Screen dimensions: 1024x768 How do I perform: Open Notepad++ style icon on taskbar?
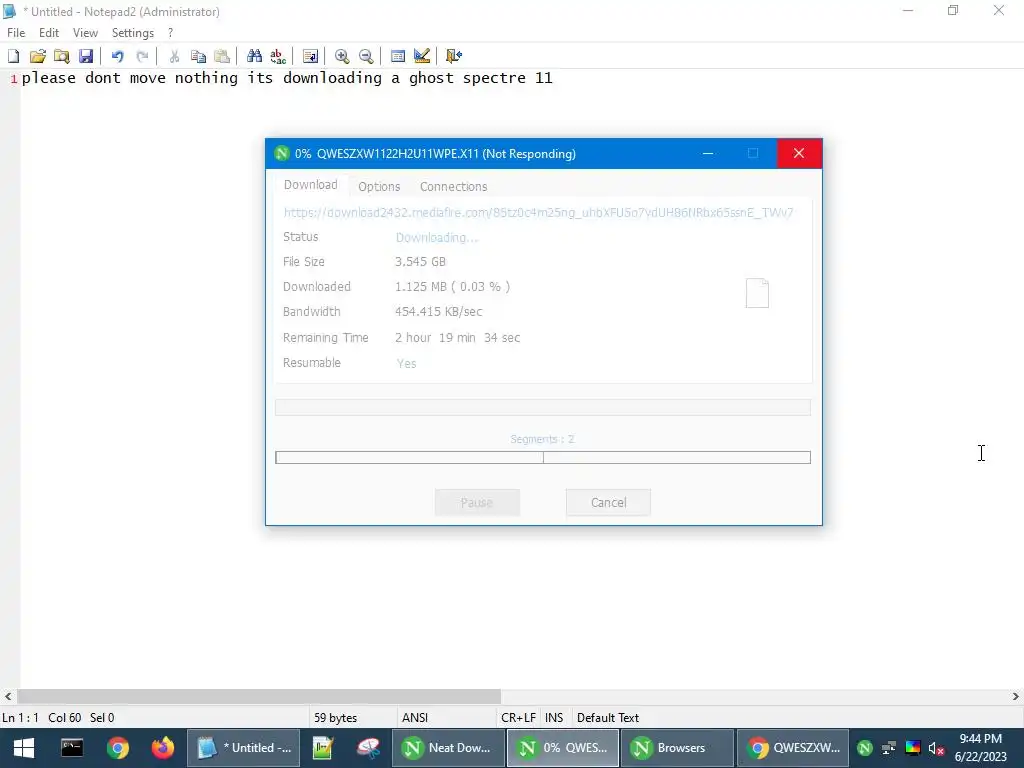coord(323,748)
